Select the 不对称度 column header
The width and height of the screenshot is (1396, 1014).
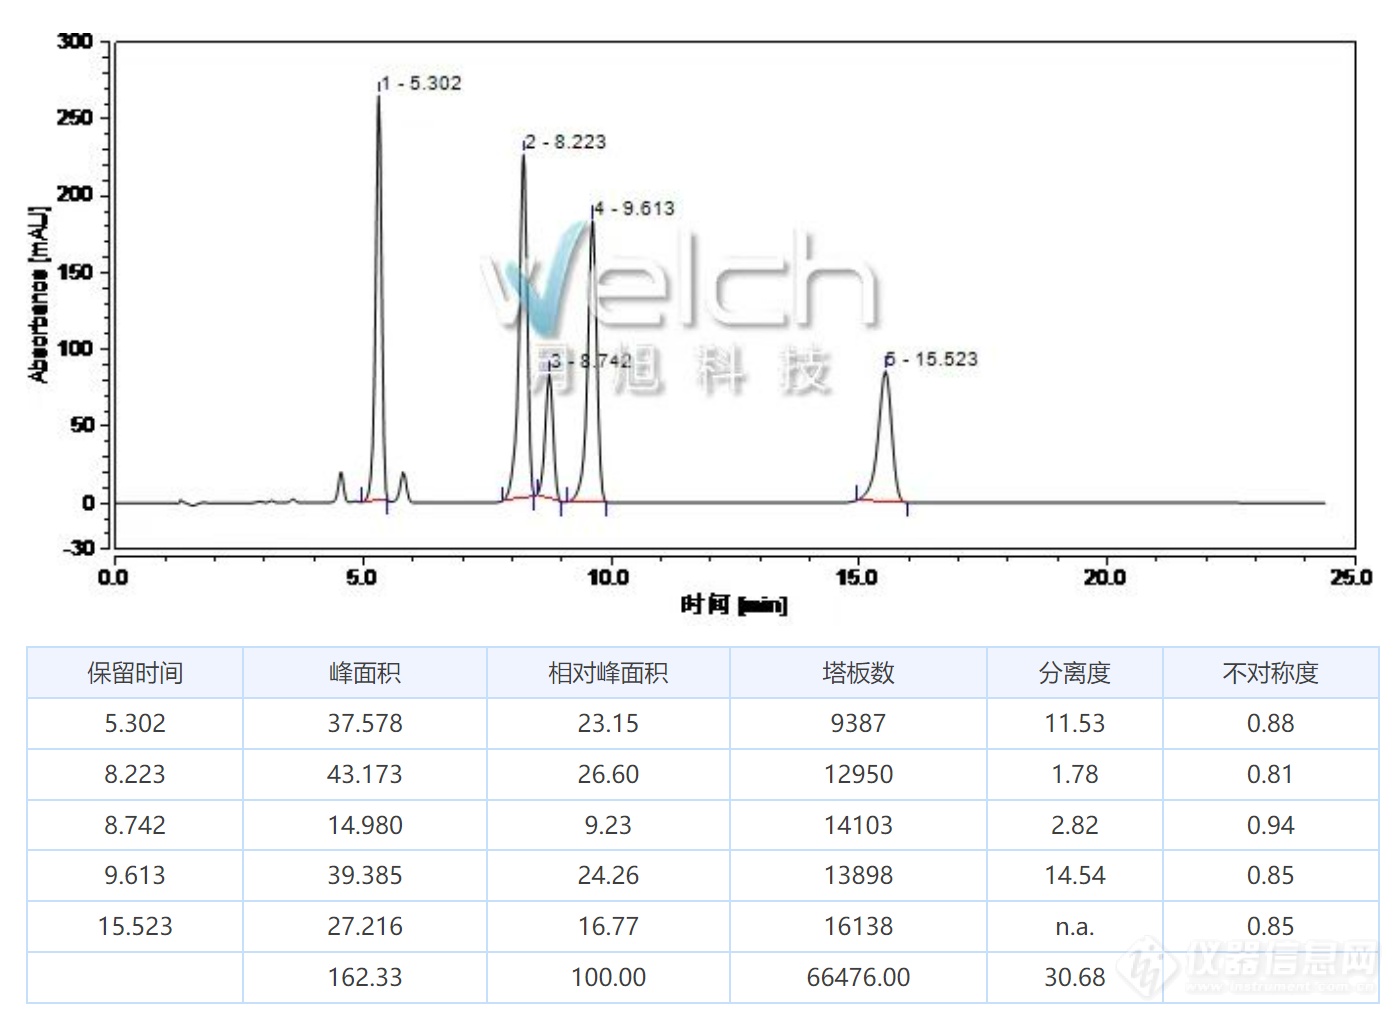pyautogui.click(x=1270, y=673)
